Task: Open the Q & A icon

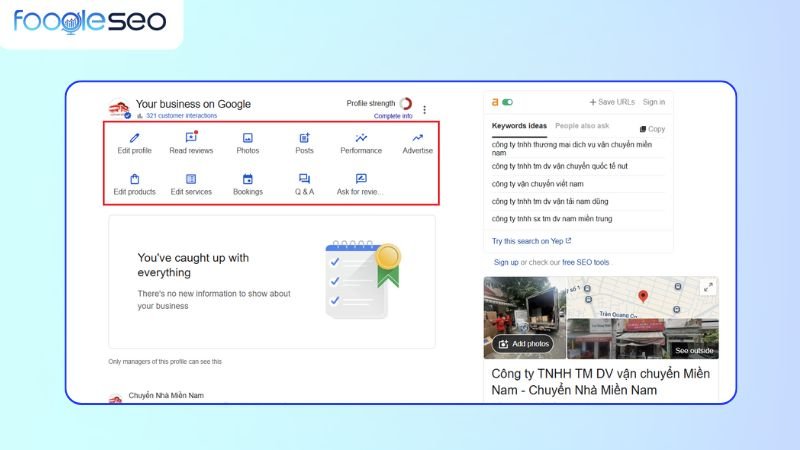Action: pos(304,179)
